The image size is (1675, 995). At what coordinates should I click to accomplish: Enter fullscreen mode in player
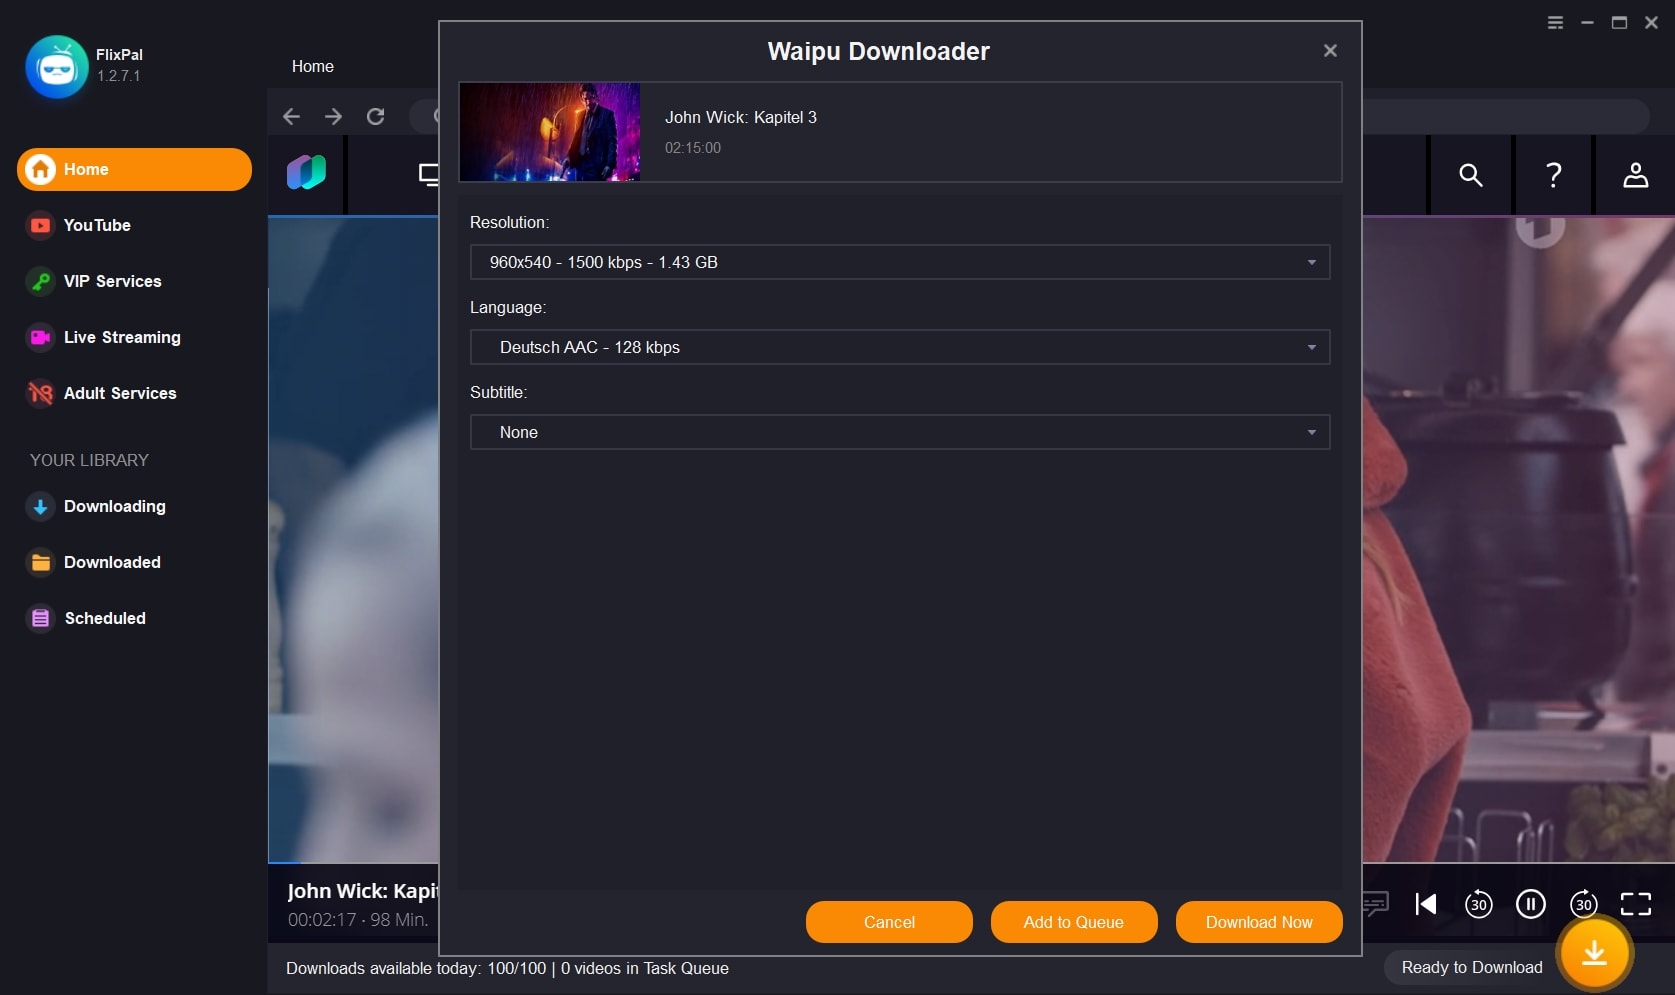pos(1636,904)
